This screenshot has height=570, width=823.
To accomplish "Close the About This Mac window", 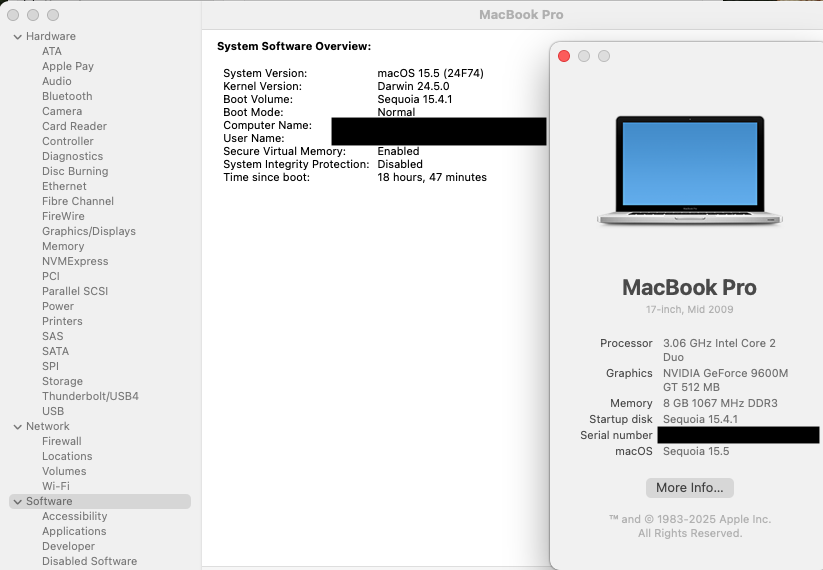I will (564, 56).
